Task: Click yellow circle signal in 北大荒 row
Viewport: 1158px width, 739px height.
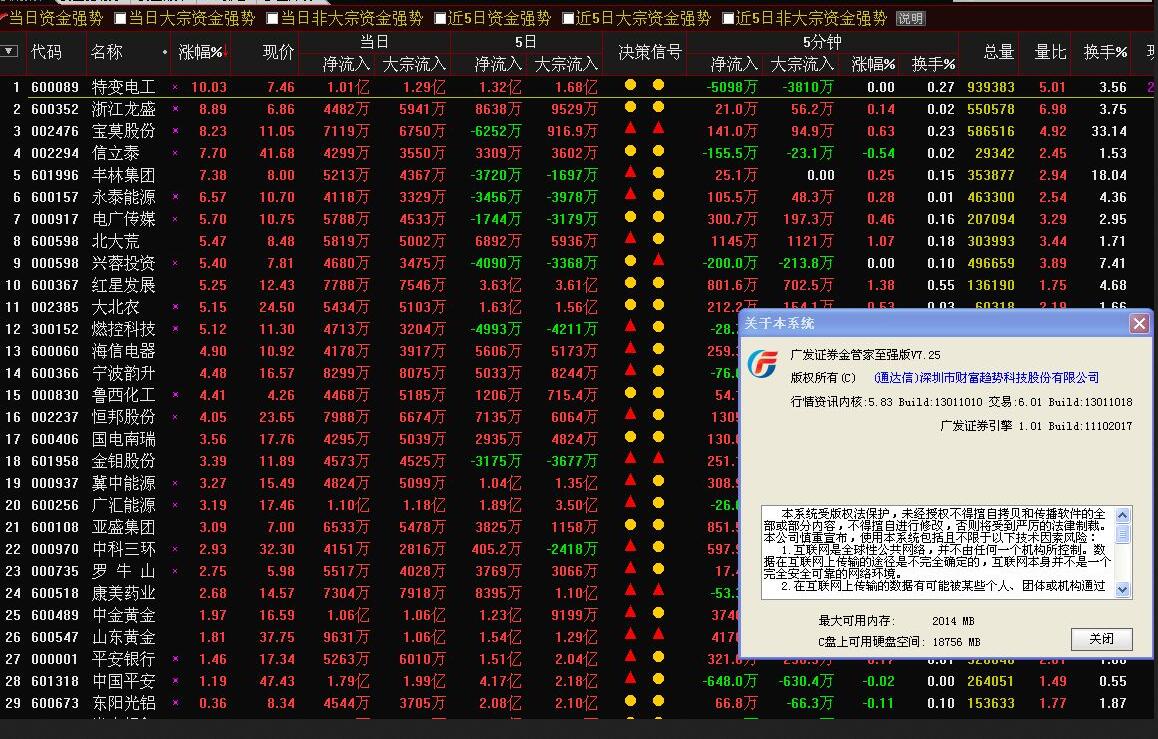Action: (658, 238)
